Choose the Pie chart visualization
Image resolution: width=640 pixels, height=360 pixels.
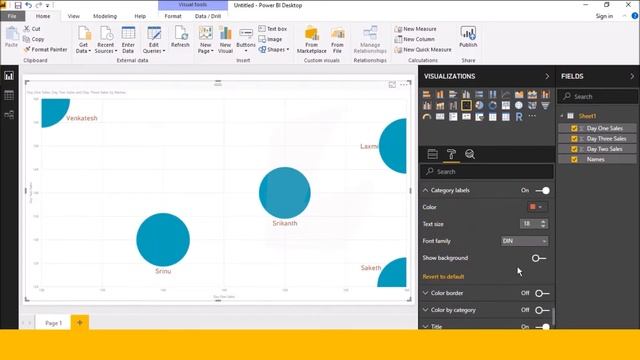click(479, 106)
